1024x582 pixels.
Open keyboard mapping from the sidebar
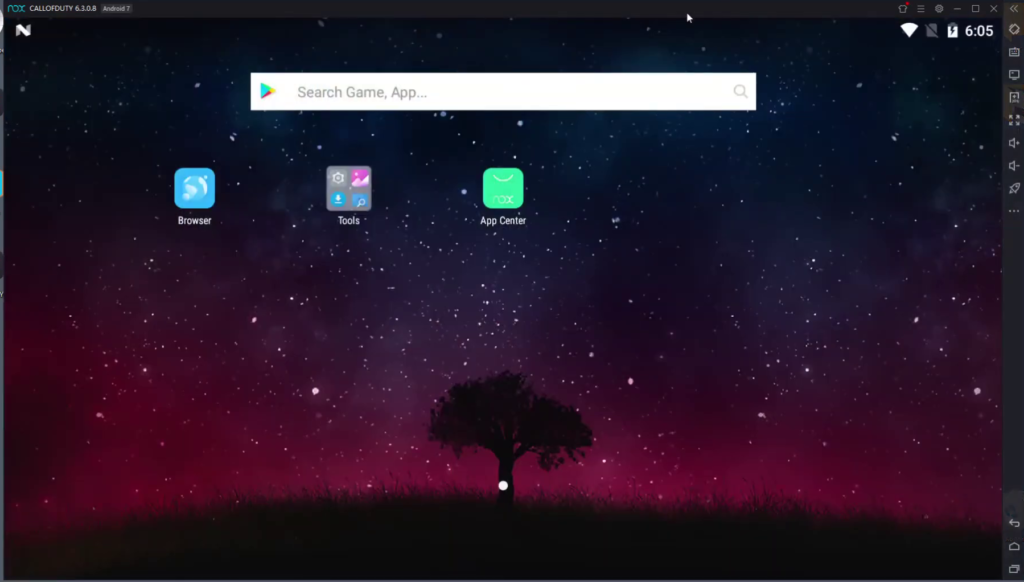click(x=1014, y=52)
